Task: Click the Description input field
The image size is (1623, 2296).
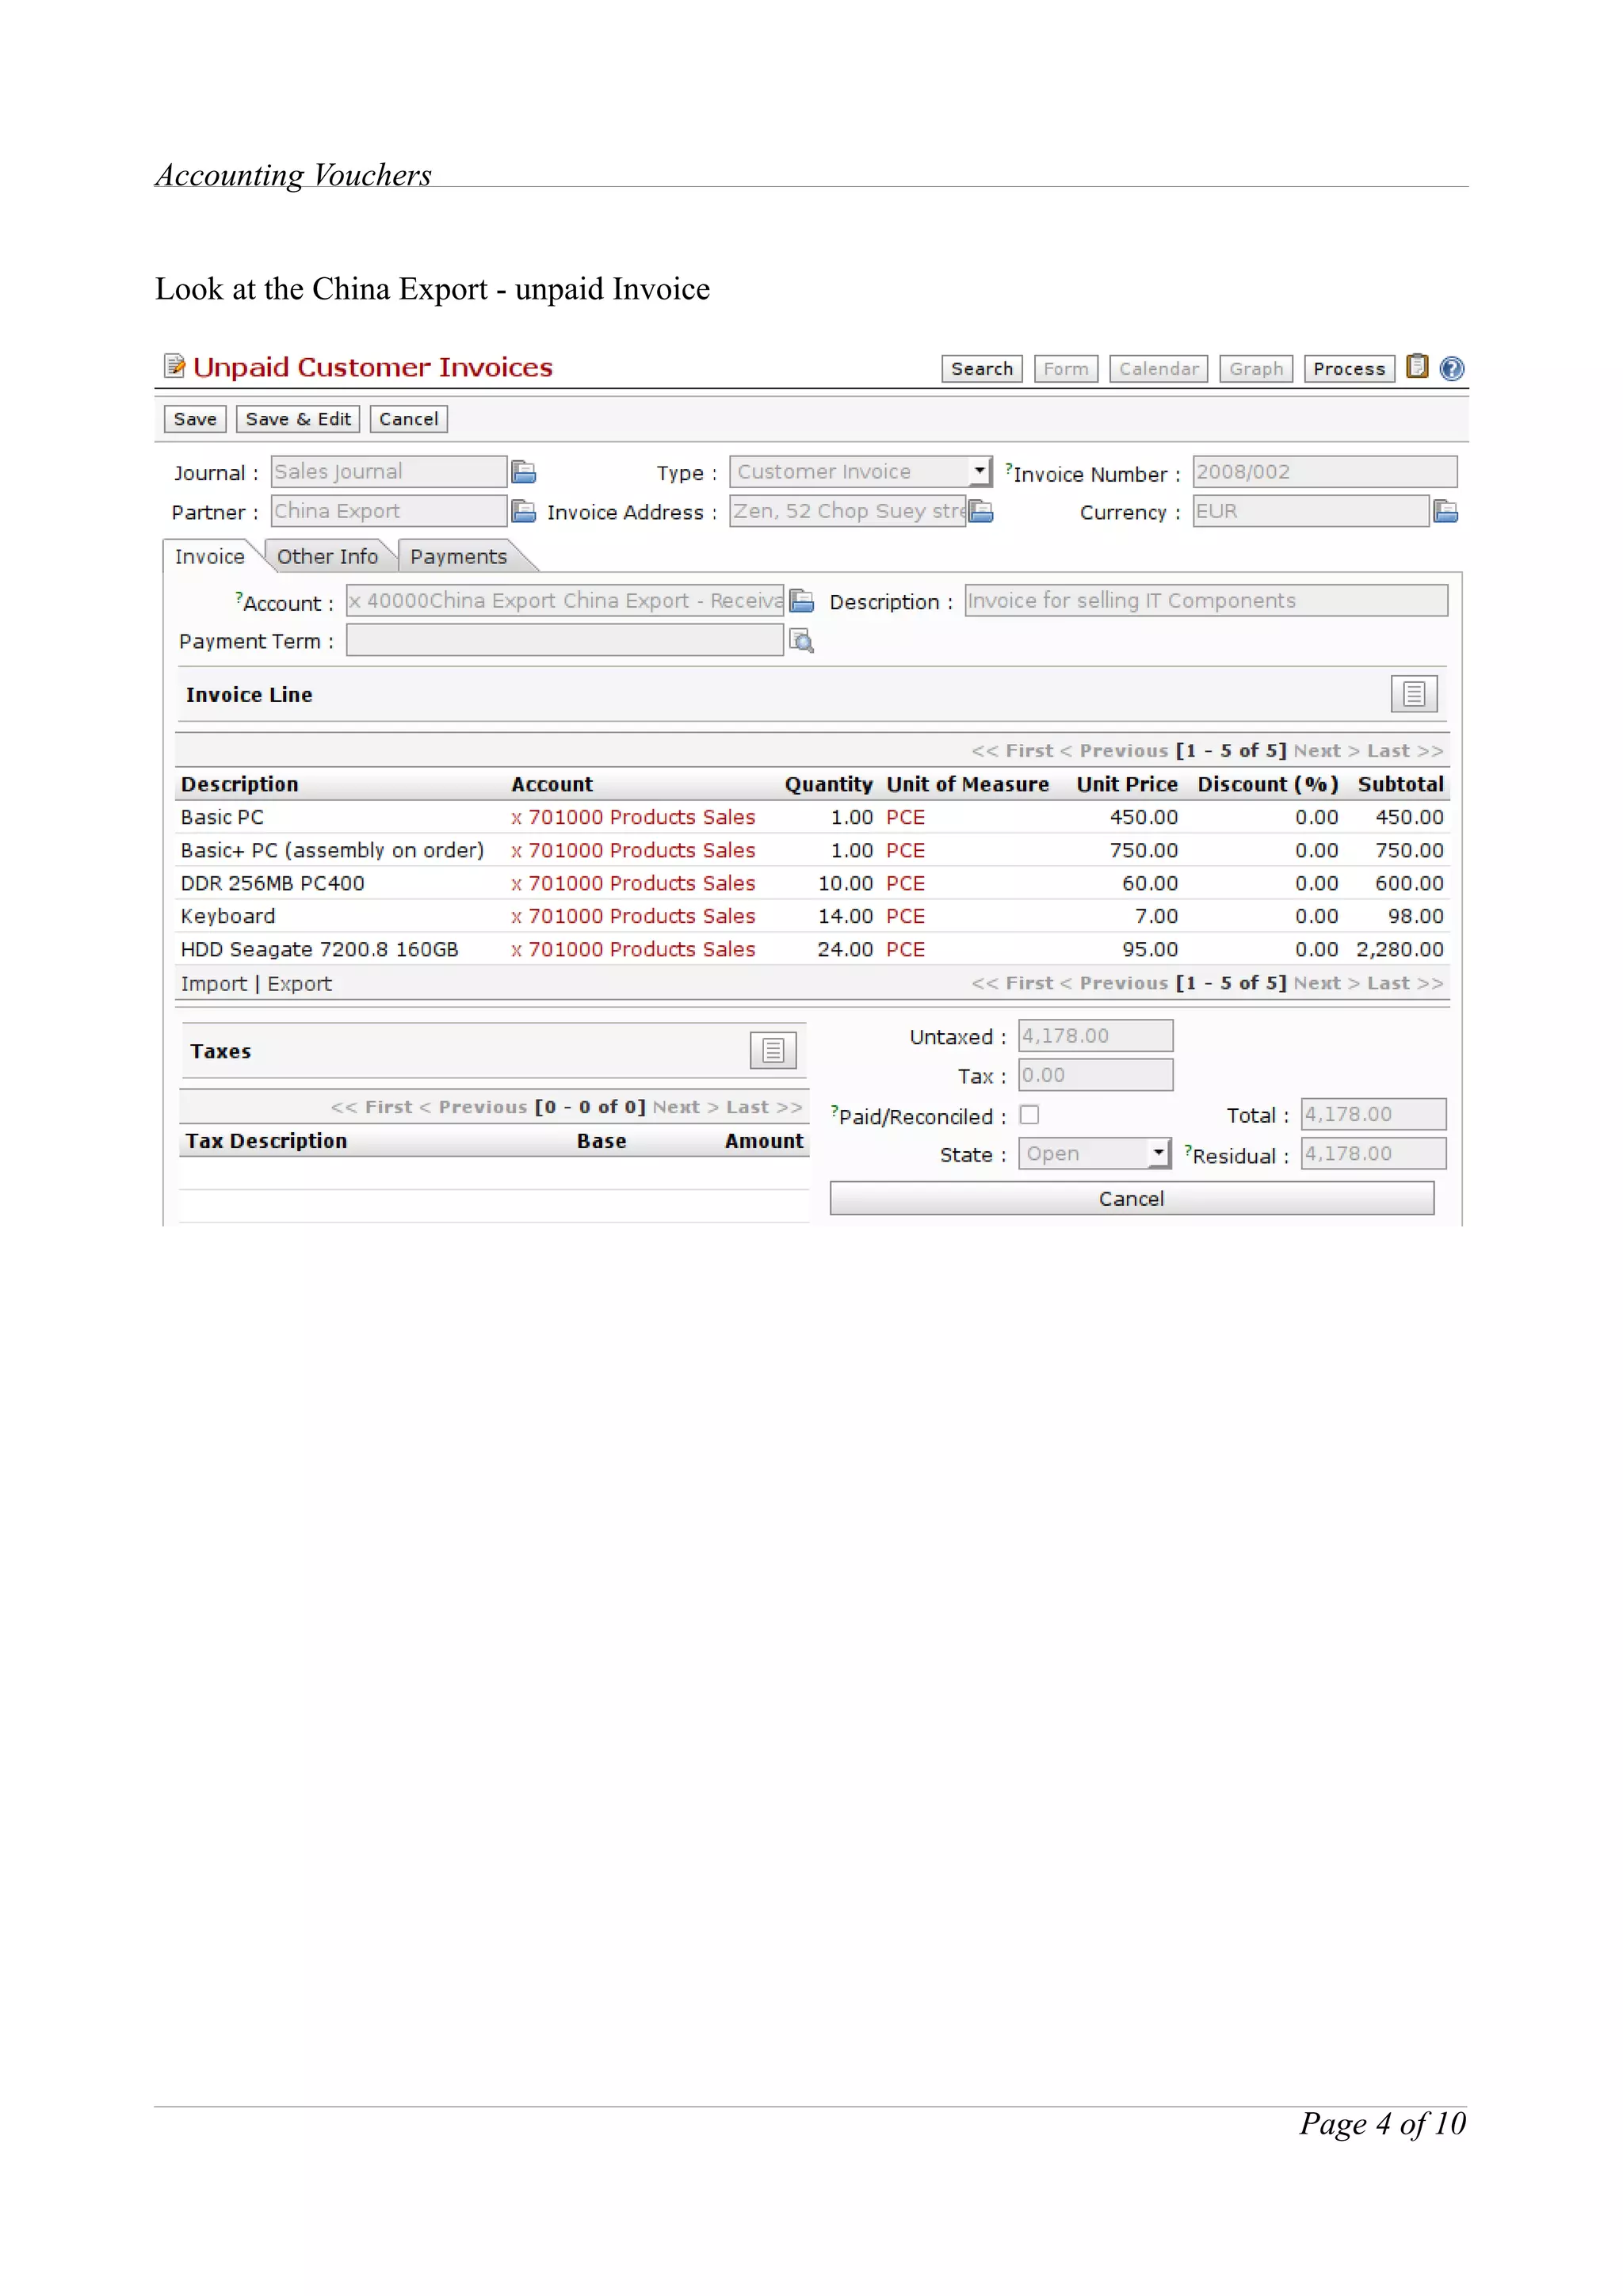Action: pos(1206,600)
